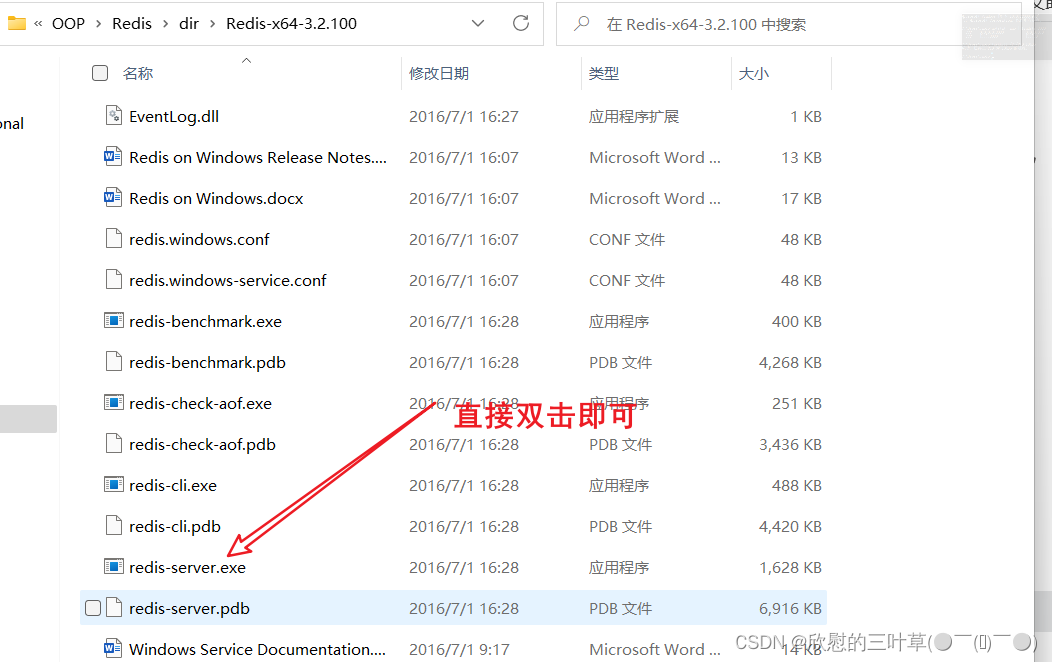Expand the chevron after OOP in the path
This screenshot has width=1052, height=662.
(x=99, y=23)
